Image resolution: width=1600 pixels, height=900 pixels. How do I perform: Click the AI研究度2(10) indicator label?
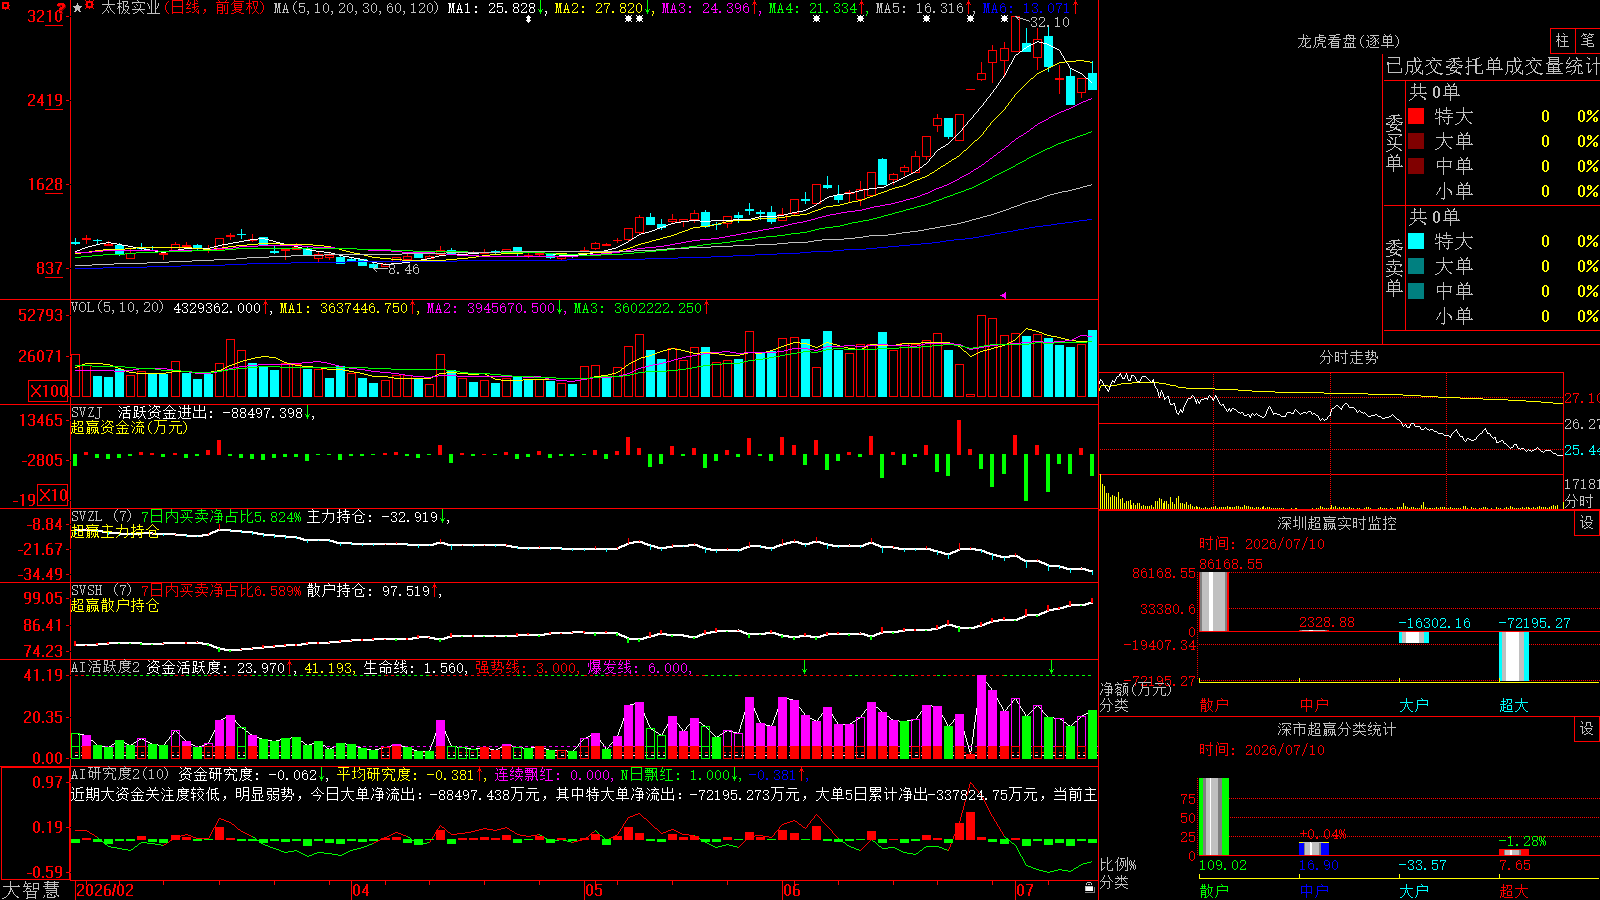(120, 773)
